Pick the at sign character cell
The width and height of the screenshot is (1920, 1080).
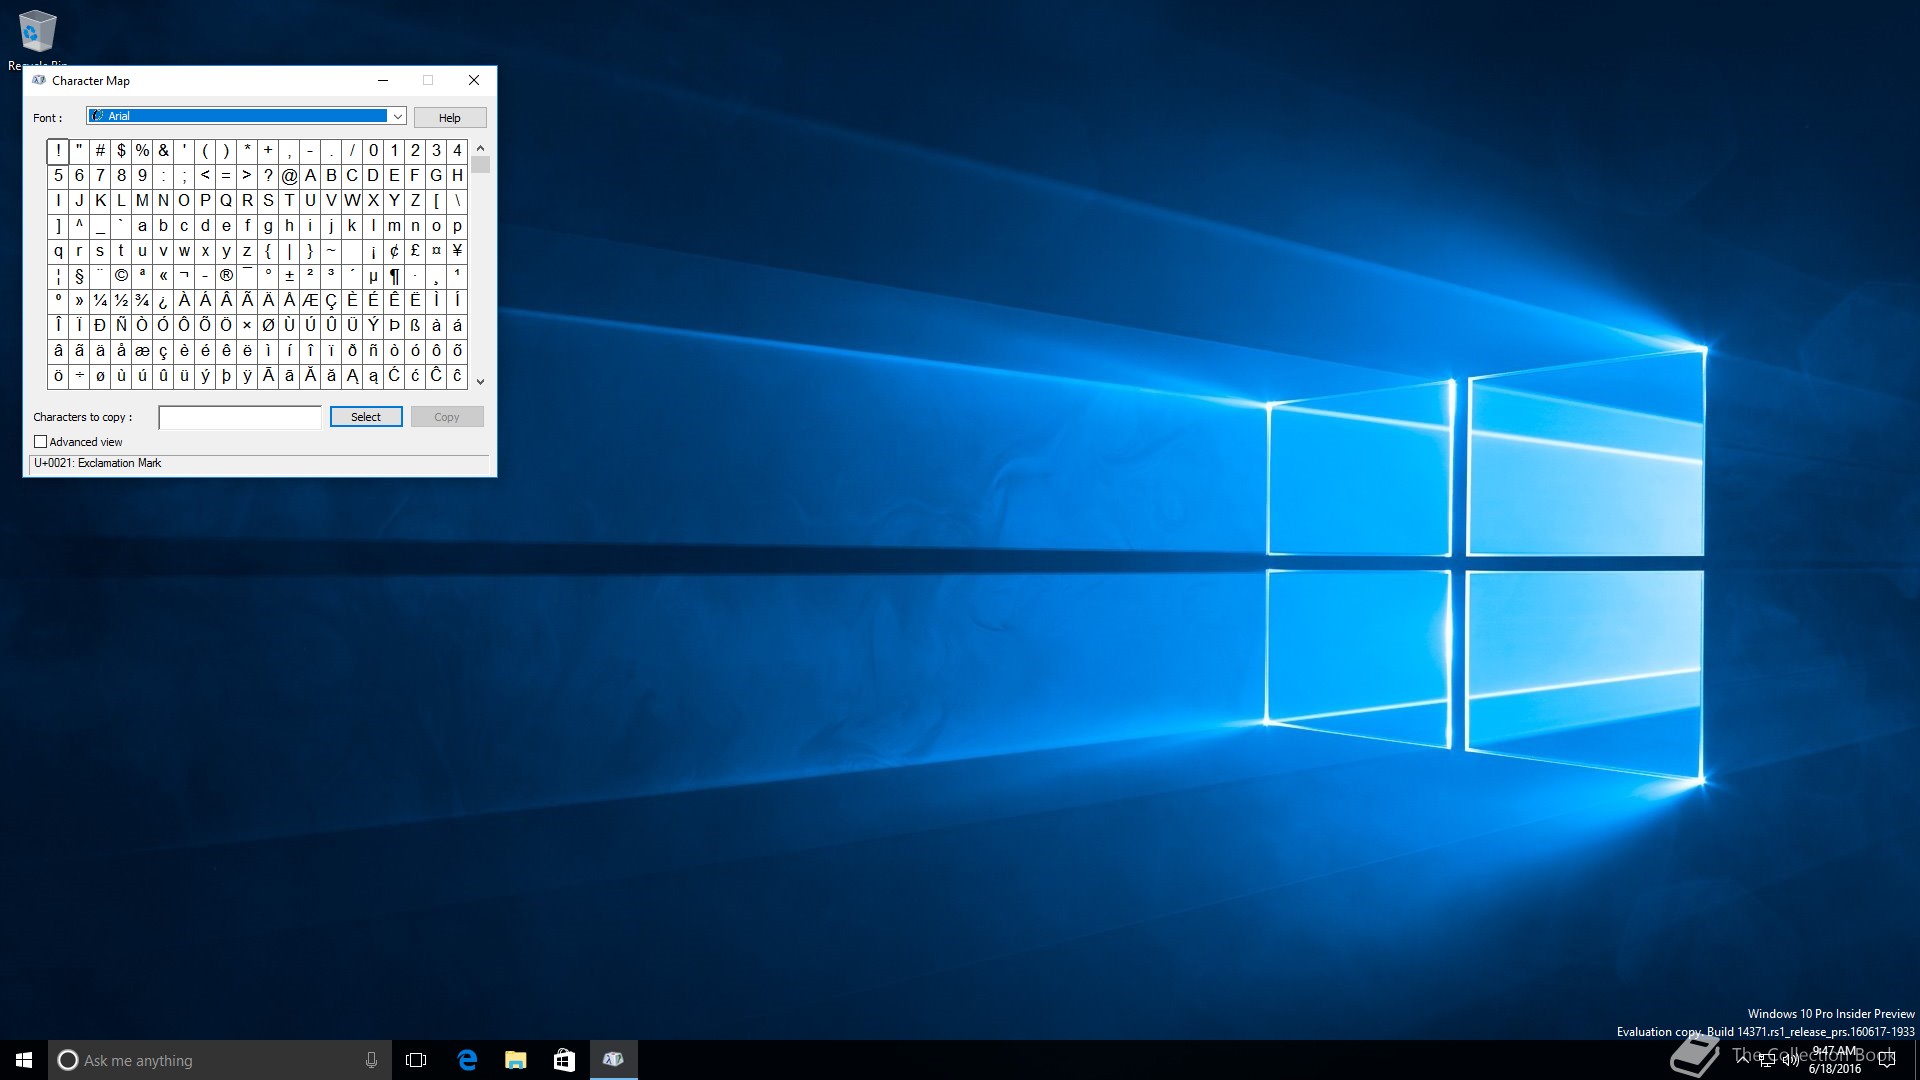289,176
